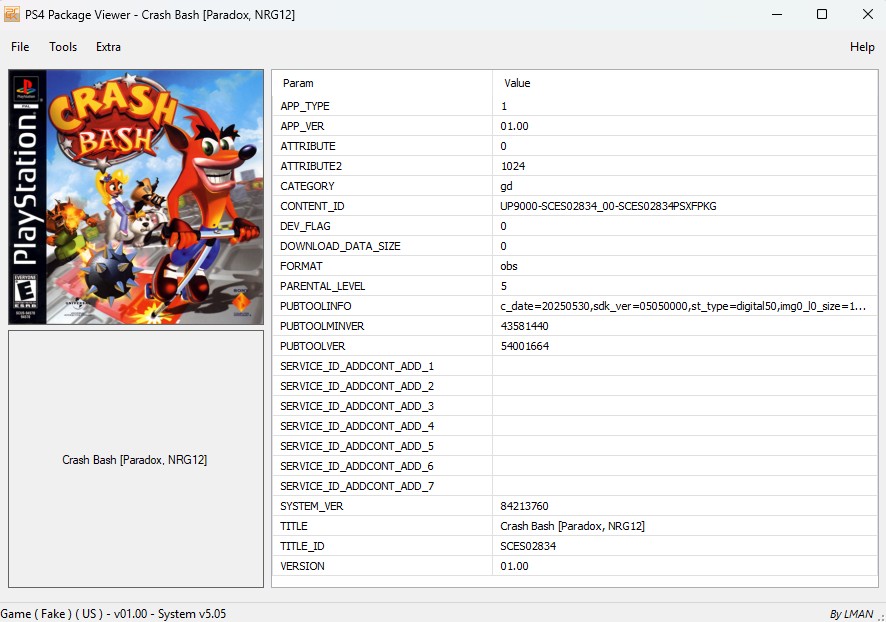Click the value 1024
886x622 pixels.
point(513,166)
